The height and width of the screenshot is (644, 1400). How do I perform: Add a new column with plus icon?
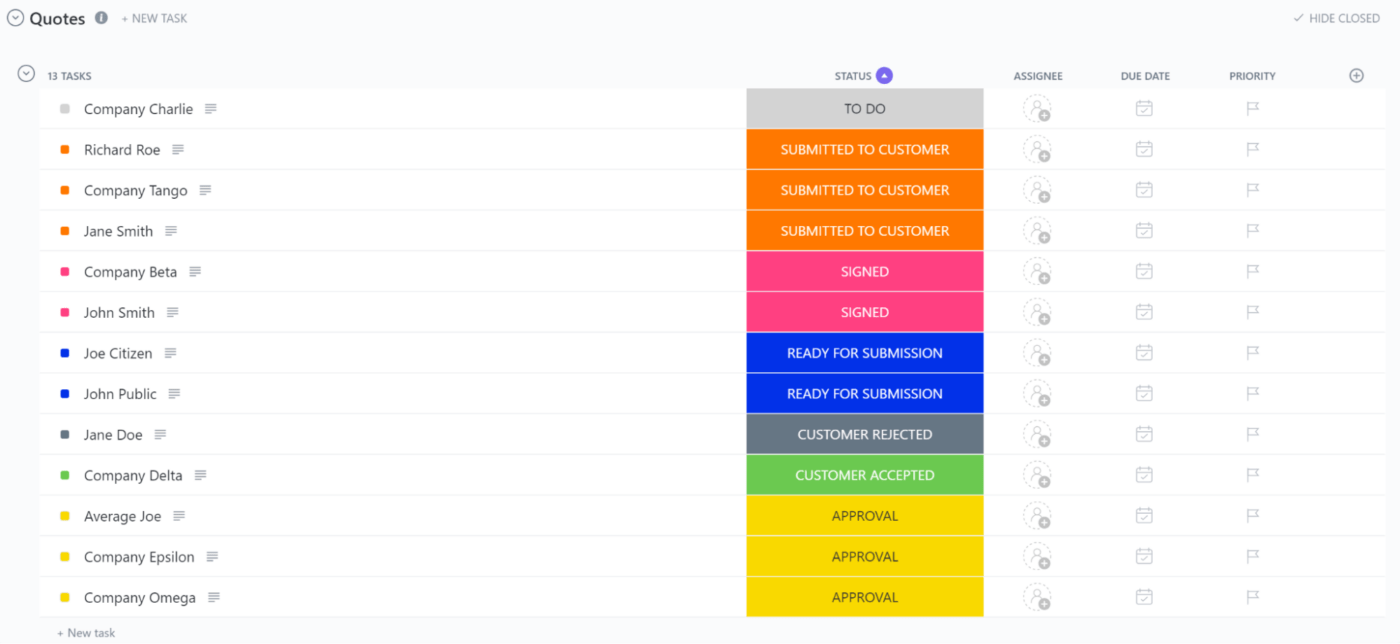[x=1356, y=76]
